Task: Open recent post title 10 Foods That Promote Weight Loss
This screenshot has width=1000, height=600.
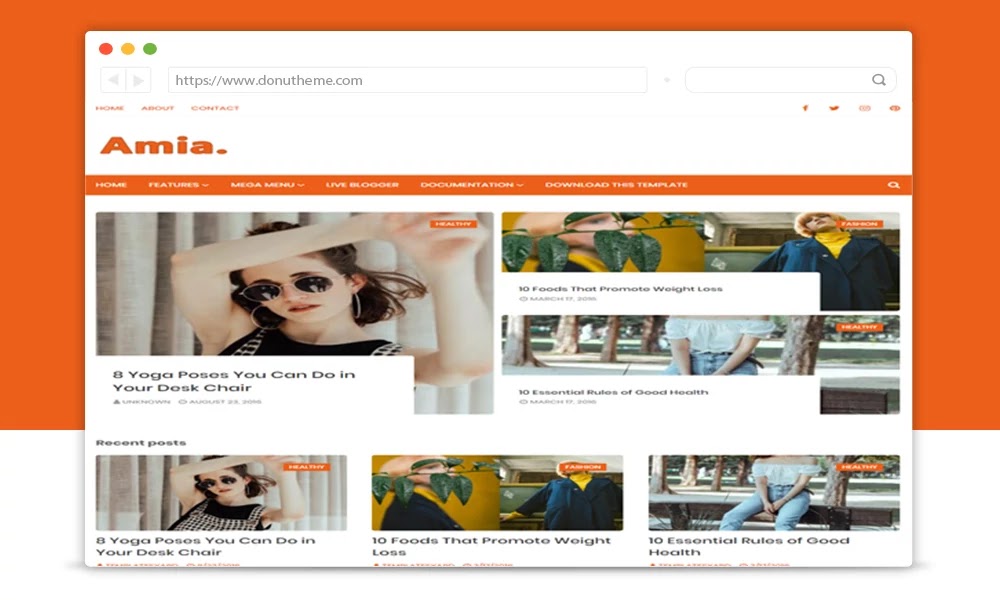Action: 492,546
